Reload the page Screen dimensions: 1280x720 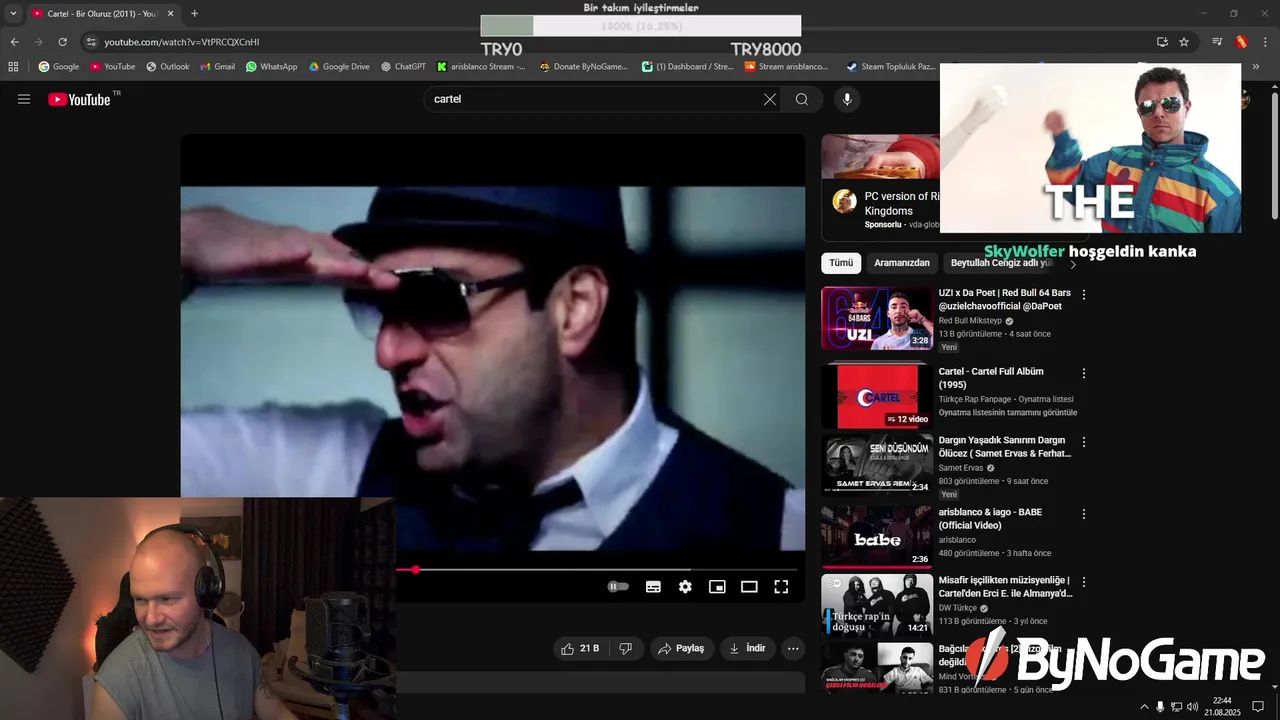63,42
